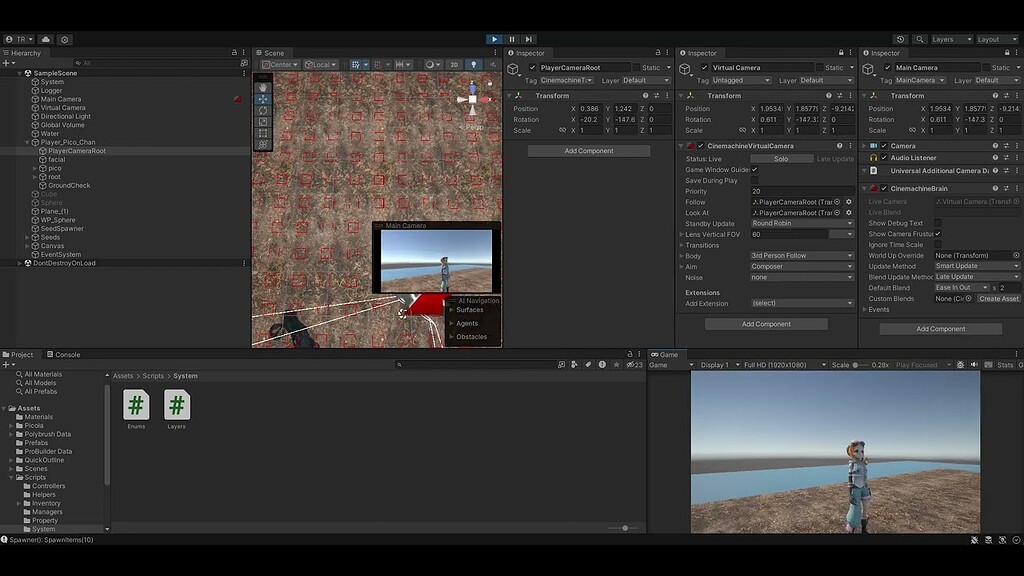
Task: Click the gear icon beside the Follow field
Action: [x=848, y=202]
